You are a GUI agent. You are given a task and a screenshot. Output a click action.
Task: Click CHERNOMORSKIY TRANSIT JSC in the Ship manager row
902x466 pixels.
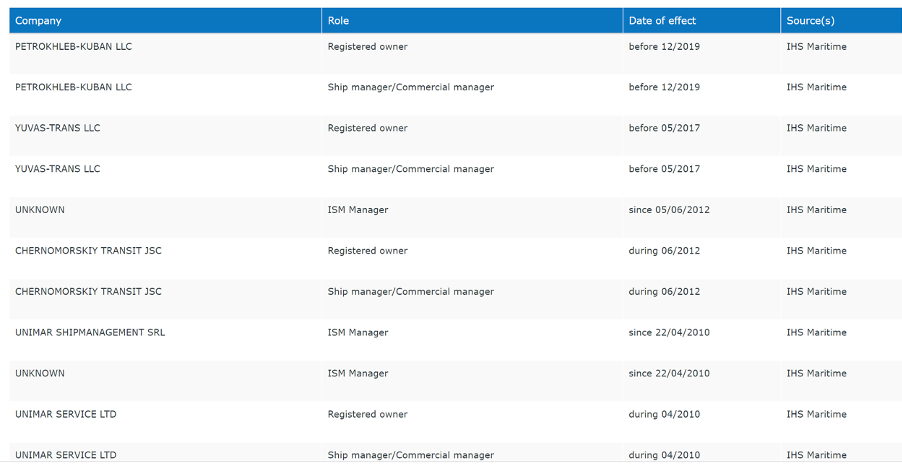(x=88, y=292)
